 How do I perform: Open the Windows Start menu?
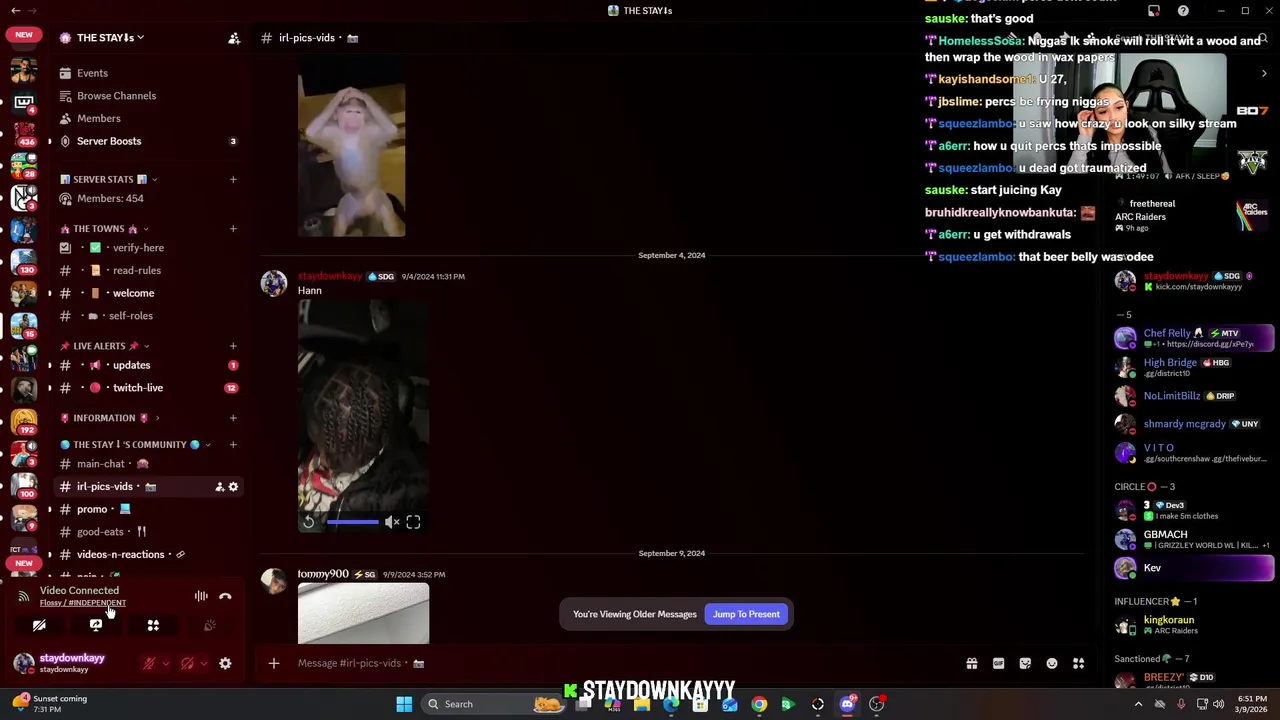404,704
